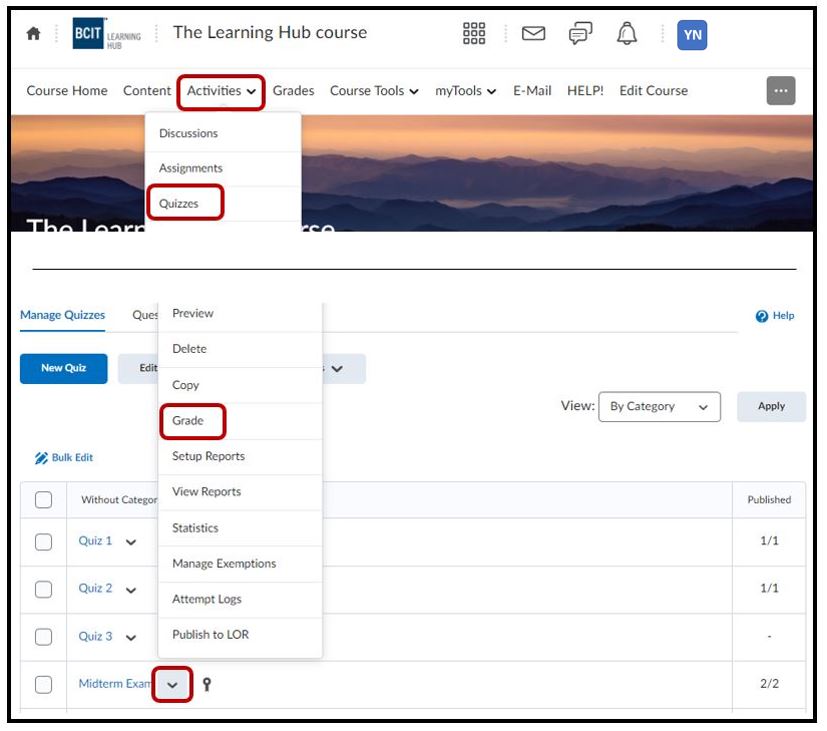Toggle the select-all checkbox in table header
This screenshot has width=827, height=731.
tap(44, 500)
